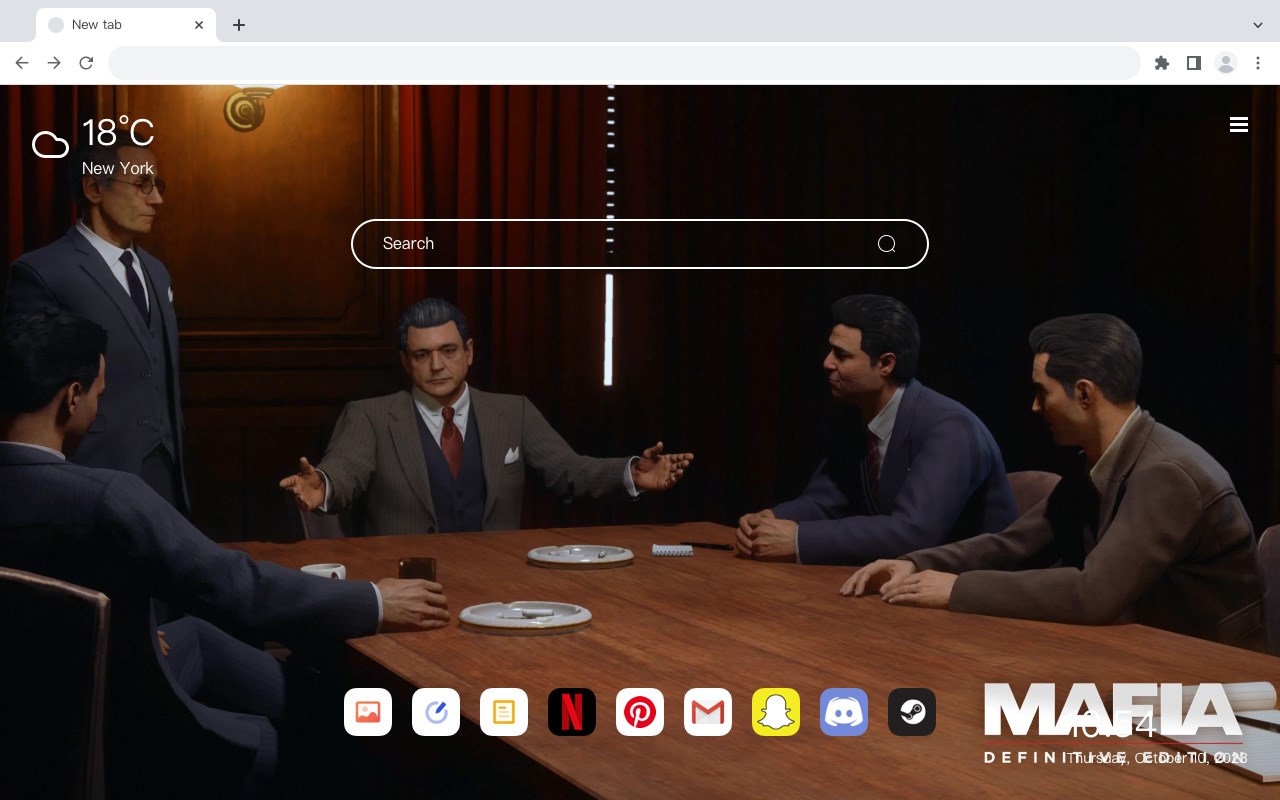
Task: Open the Snapchat shortcut
Action: (x=776, y=712)
